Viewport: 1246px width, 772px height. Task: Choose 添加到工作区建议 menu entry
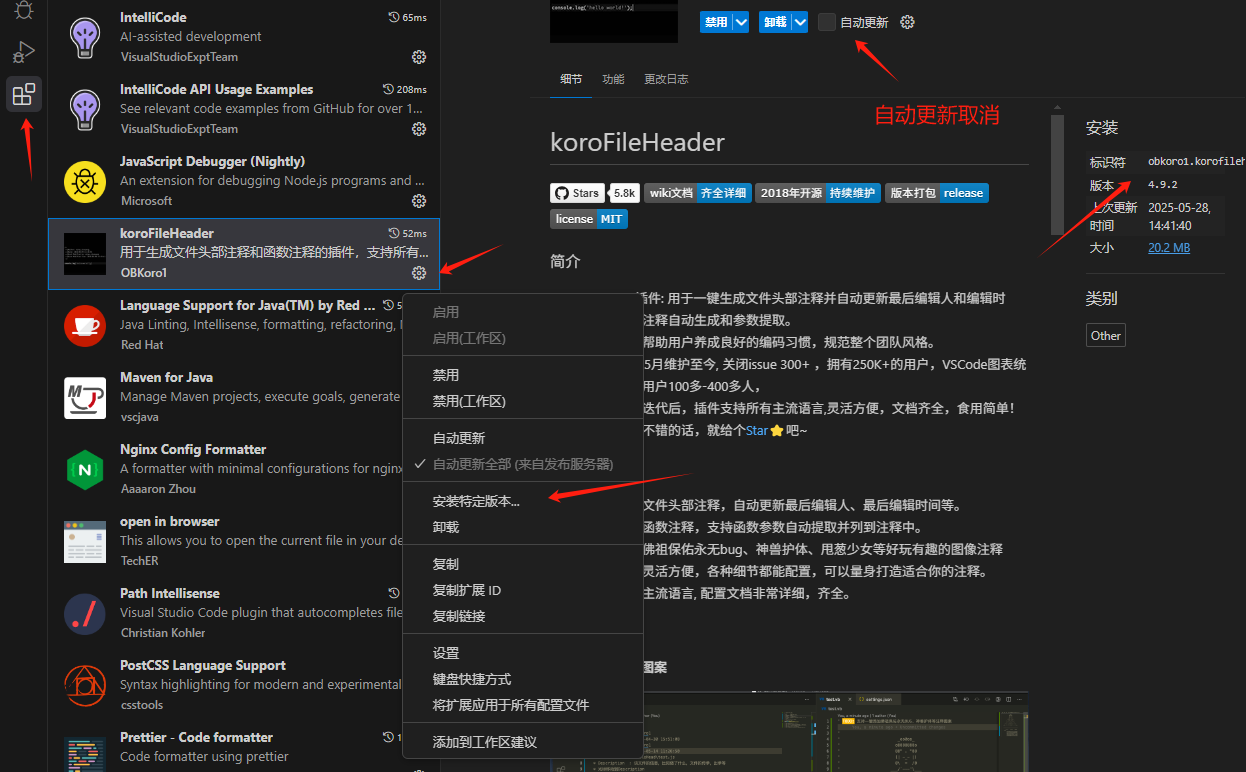tap(522, 742)
